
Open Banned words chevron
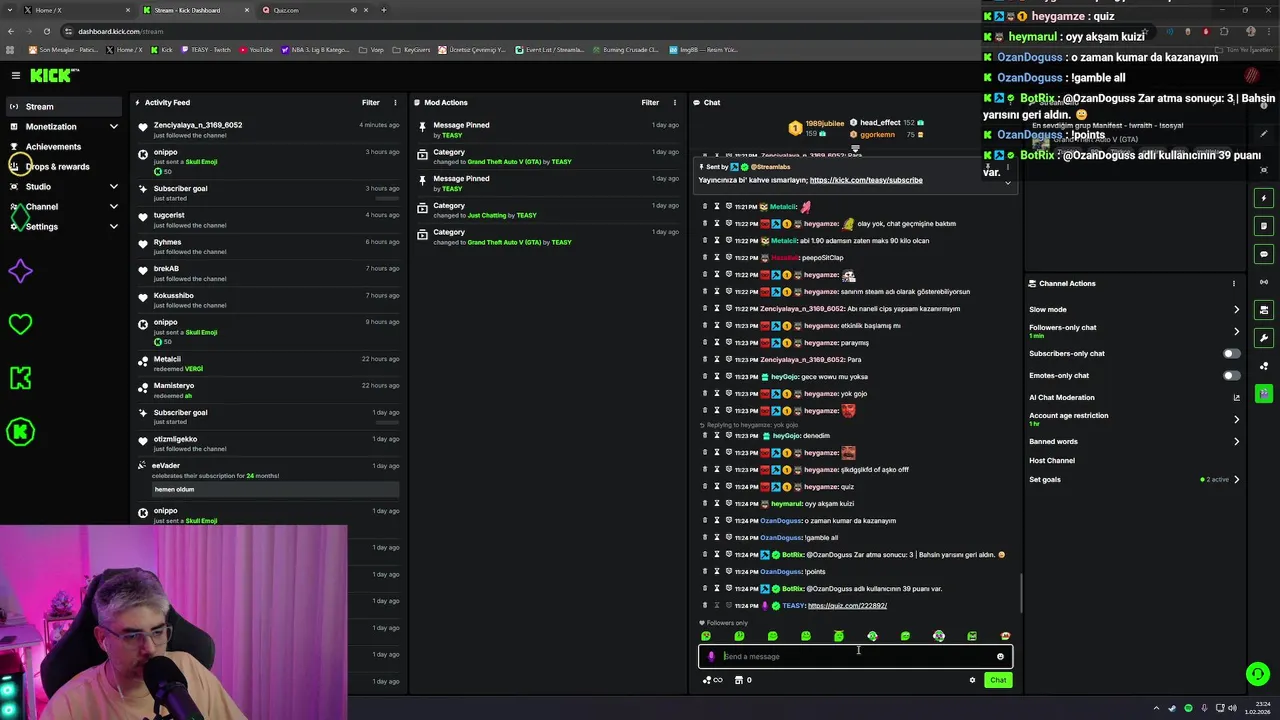[1236, 441]
